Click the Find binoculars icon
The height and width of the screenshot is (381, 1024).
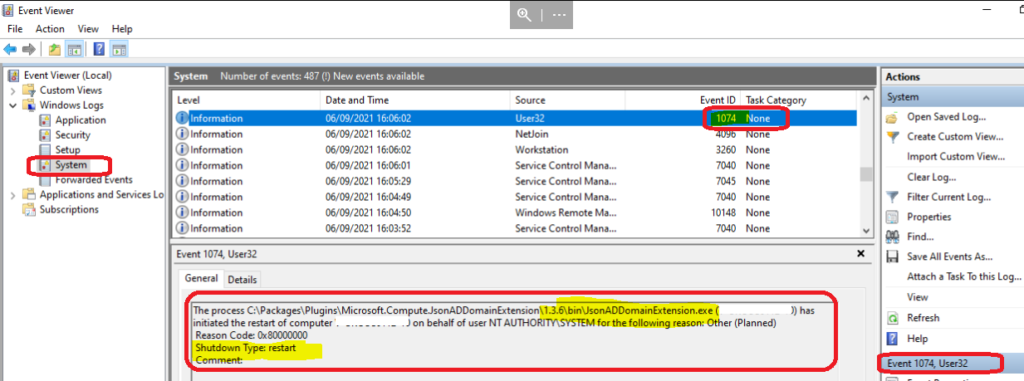892,237
